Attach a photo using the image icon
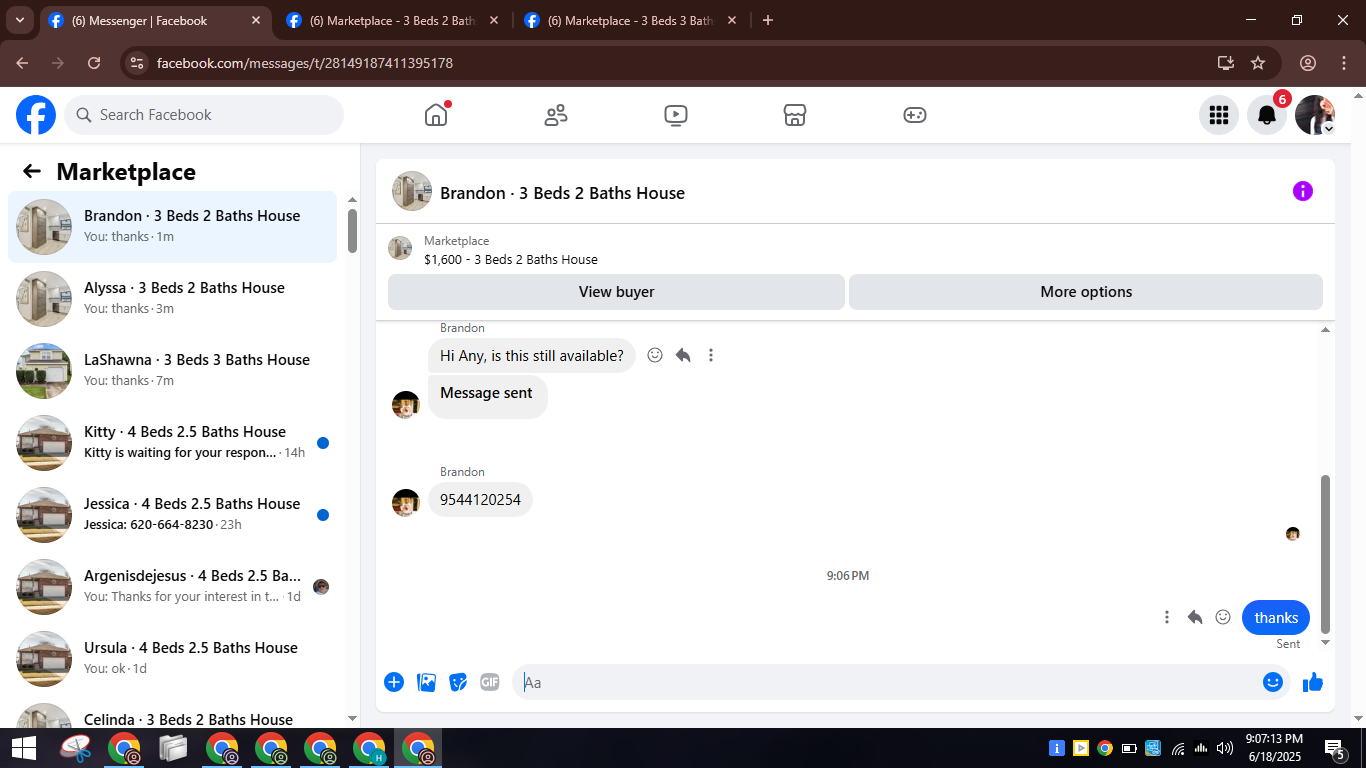Viewport: 1366px width, 768px height. click(426, 682)
